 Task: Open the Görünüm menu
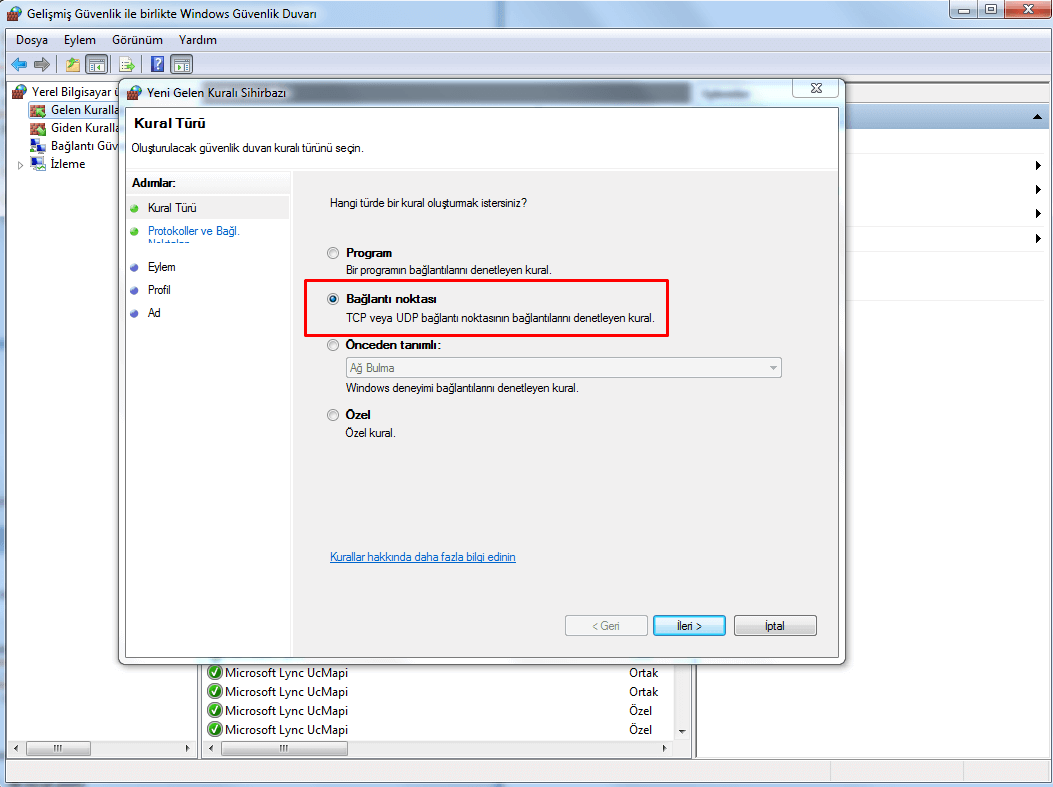coord(137,40)
